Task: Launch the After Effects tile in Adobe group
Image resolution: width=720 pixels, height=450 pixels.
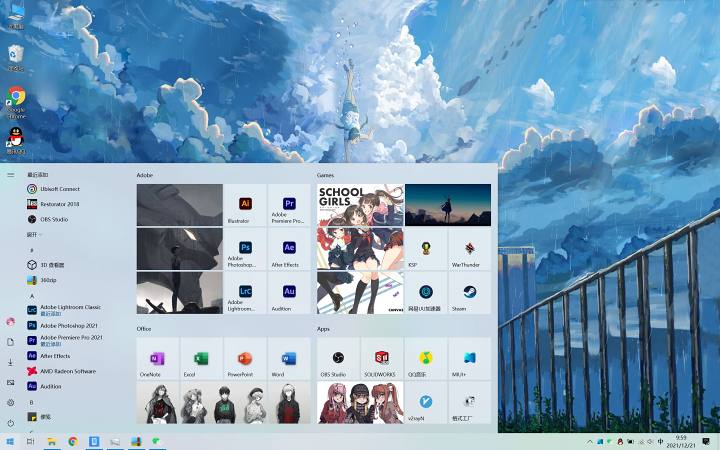Action: click(x=289, y=249)
